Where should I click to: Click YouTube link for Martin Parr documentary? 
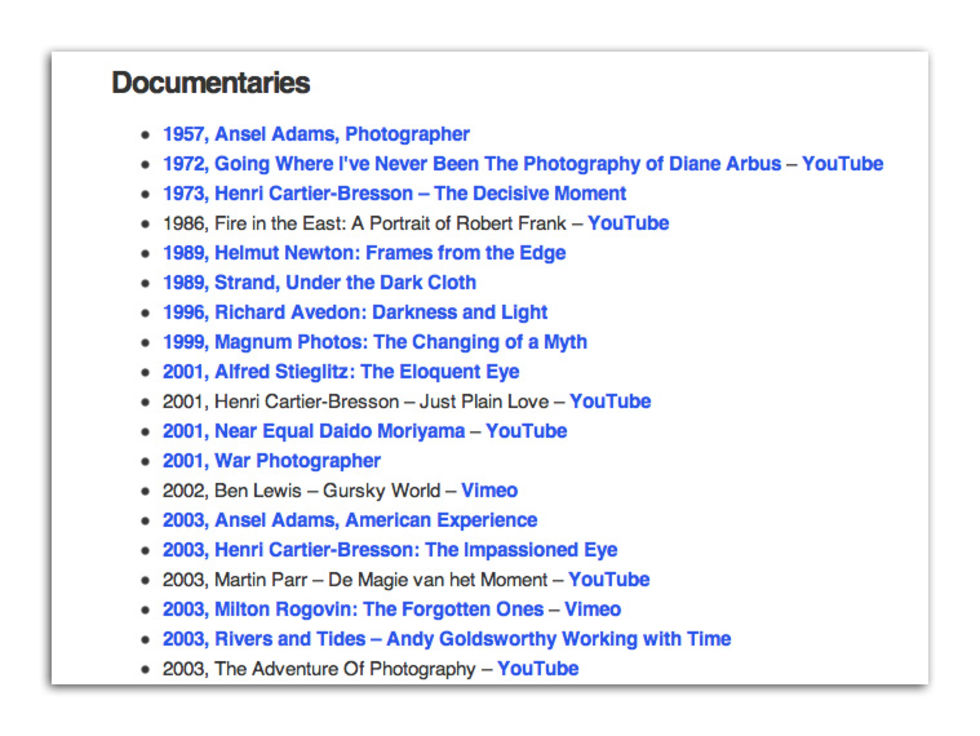pos(608,579)
